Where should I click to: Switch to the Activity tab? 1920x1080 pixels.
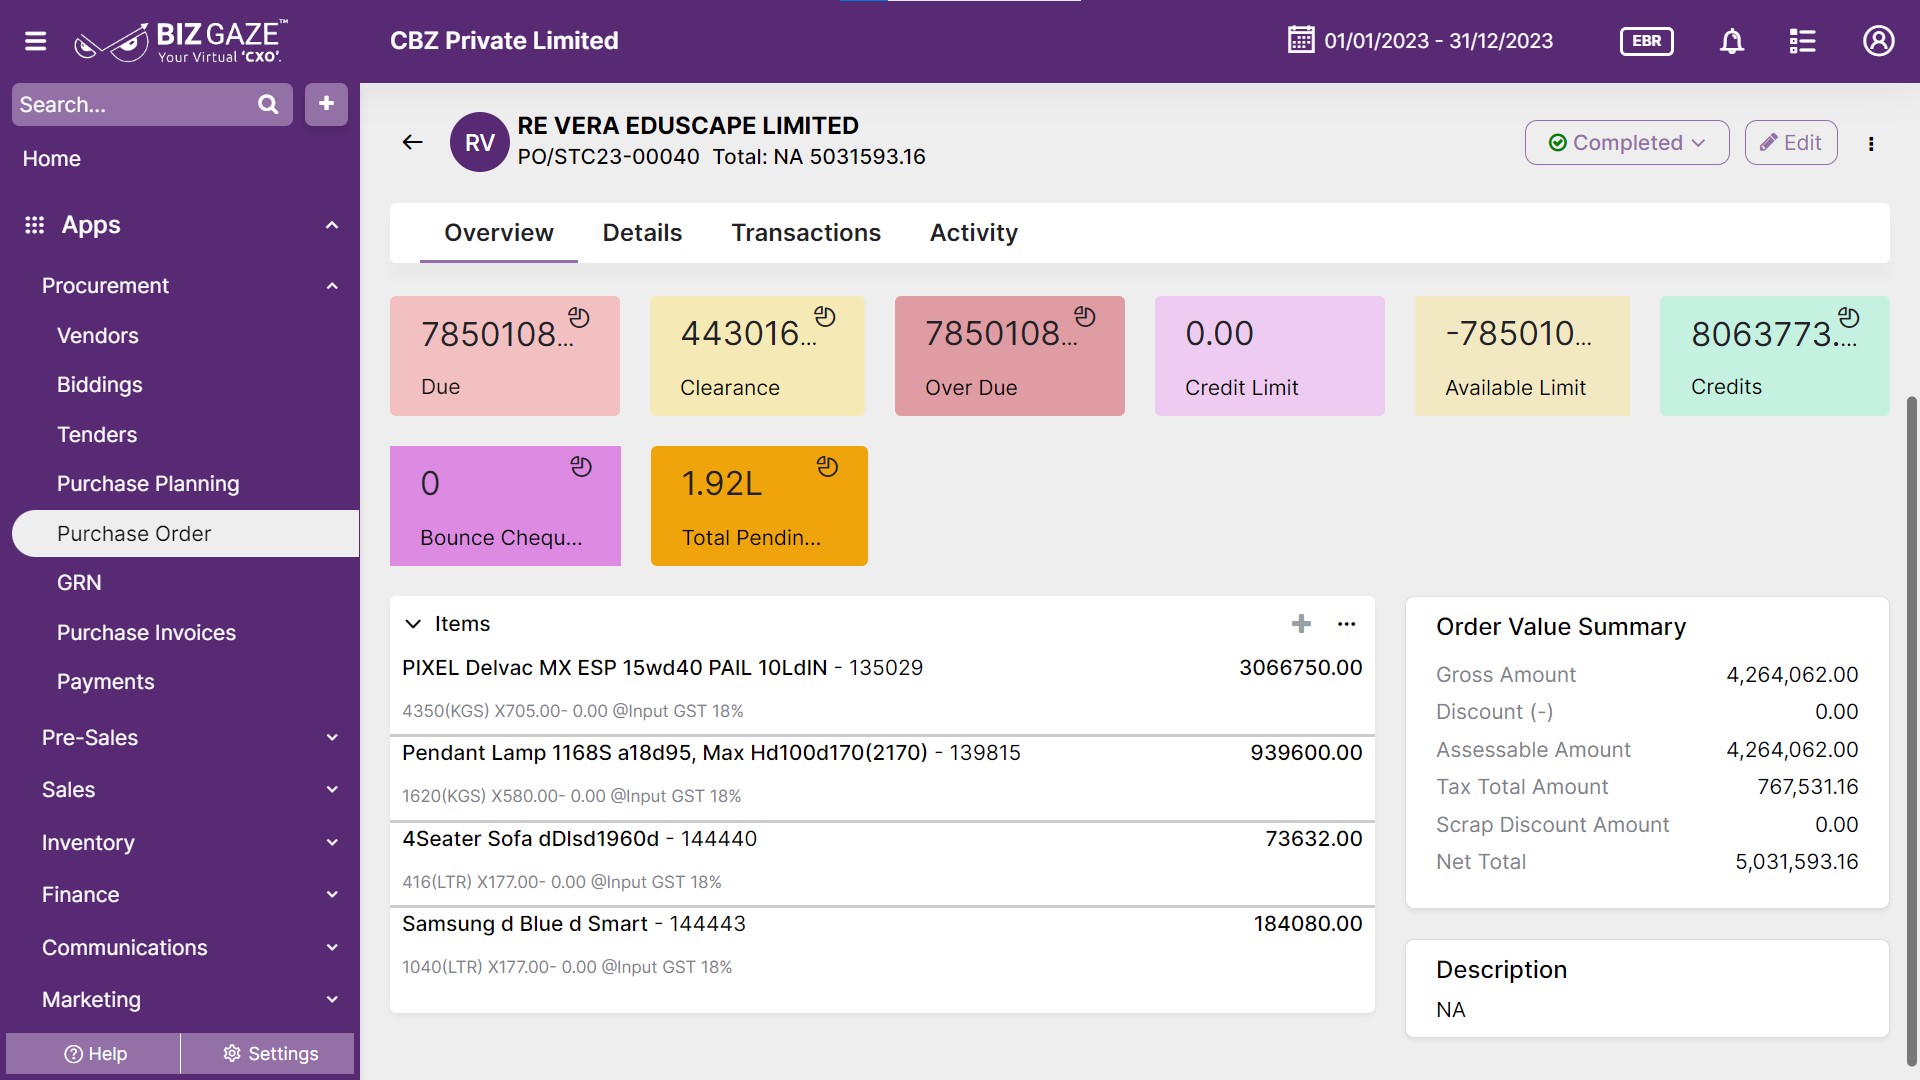coord(974,233)
